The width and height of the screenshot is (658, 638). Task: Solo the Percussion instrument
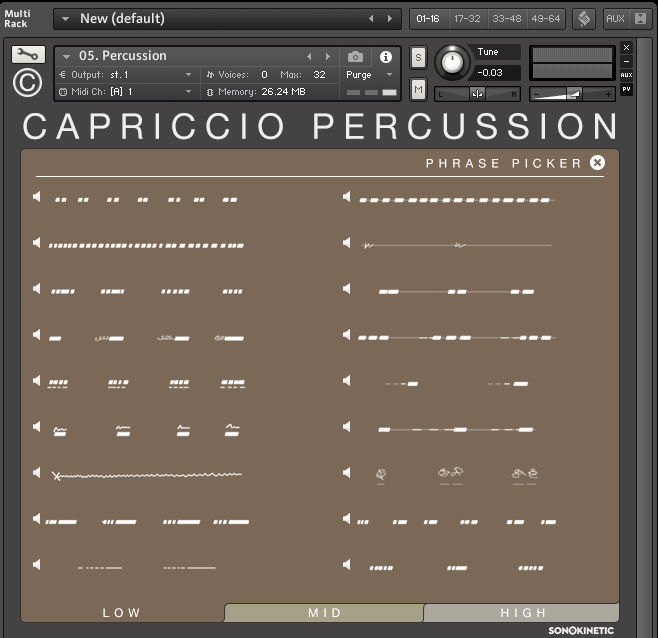coord(418,58)
